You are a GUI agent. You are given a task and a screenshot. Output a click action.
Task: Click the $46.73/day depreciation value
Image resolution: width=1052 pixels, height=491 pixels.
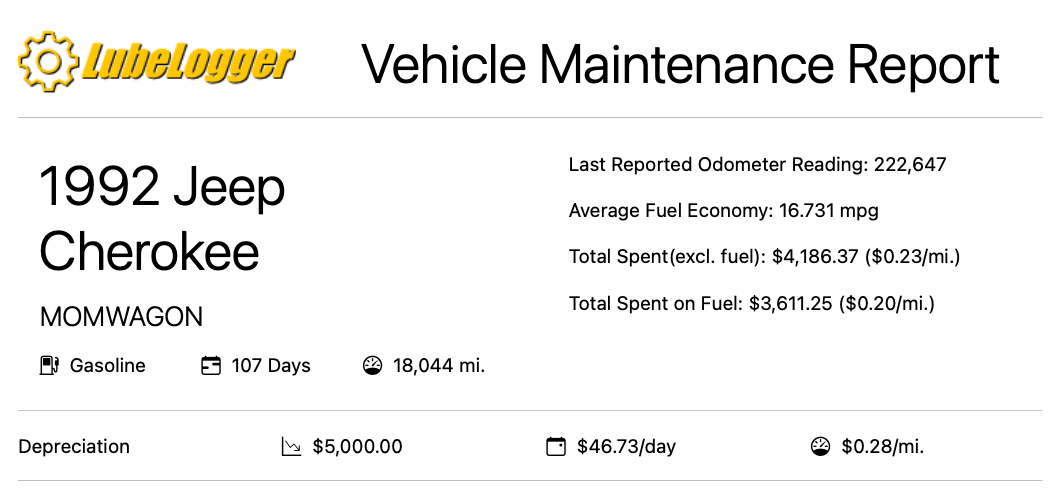[626, 447]
